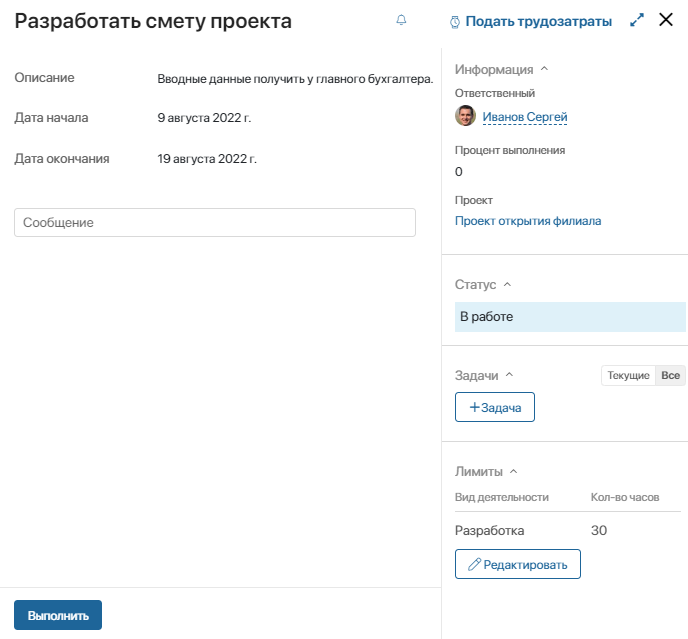The image size is (688, 639).
Task: Click the plus icon on the Задача button
Action: [x=474, y=407]
